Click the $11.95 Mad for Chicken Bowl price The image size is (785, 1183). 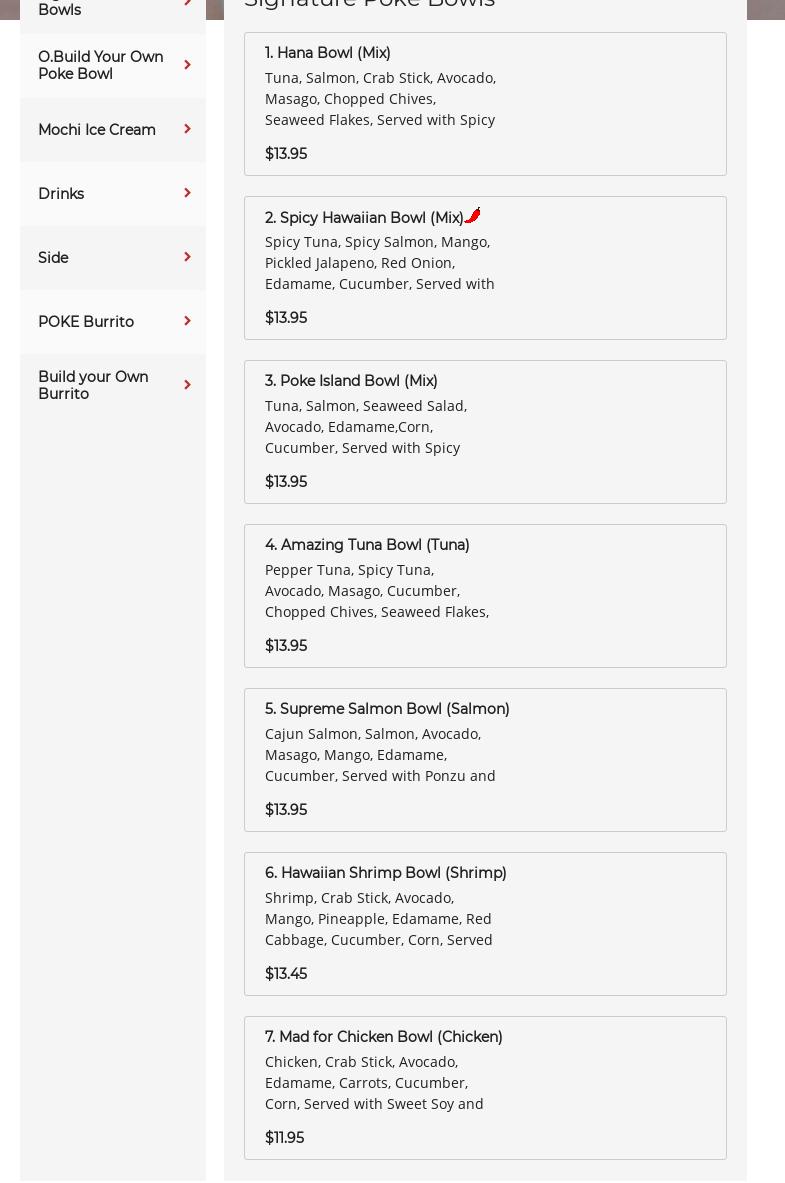tap(285, 1138)
